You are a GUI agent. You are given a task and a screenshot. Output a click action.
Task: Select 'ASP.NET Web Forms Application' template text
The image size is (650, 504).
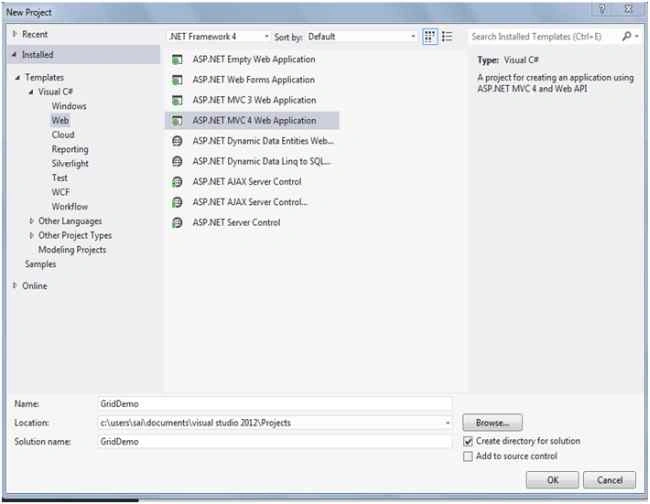[254, 80]
